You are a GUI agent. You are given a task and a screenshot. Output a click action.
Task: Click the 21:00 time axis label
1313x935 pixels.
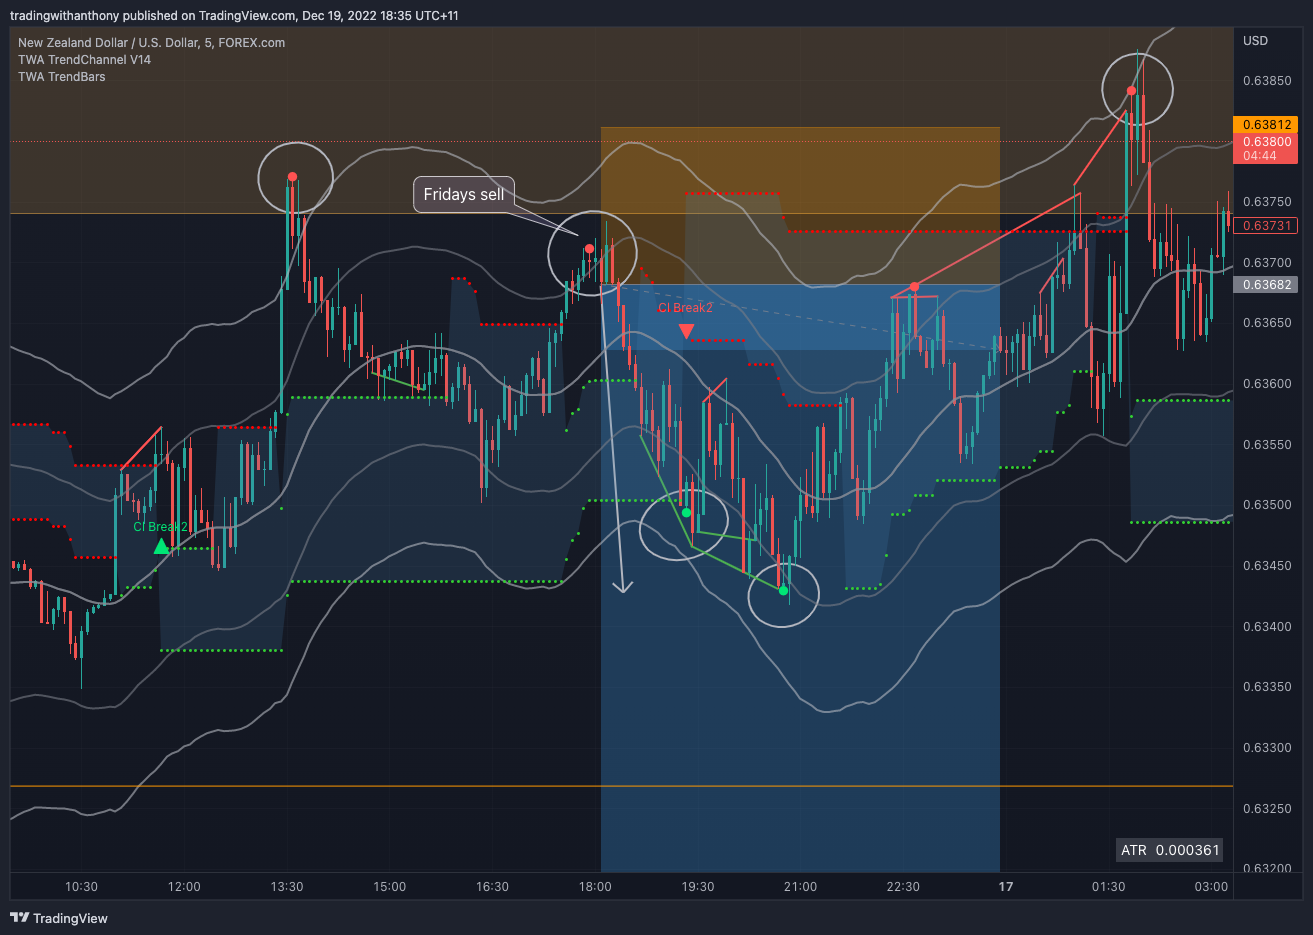tap(800, 887)
